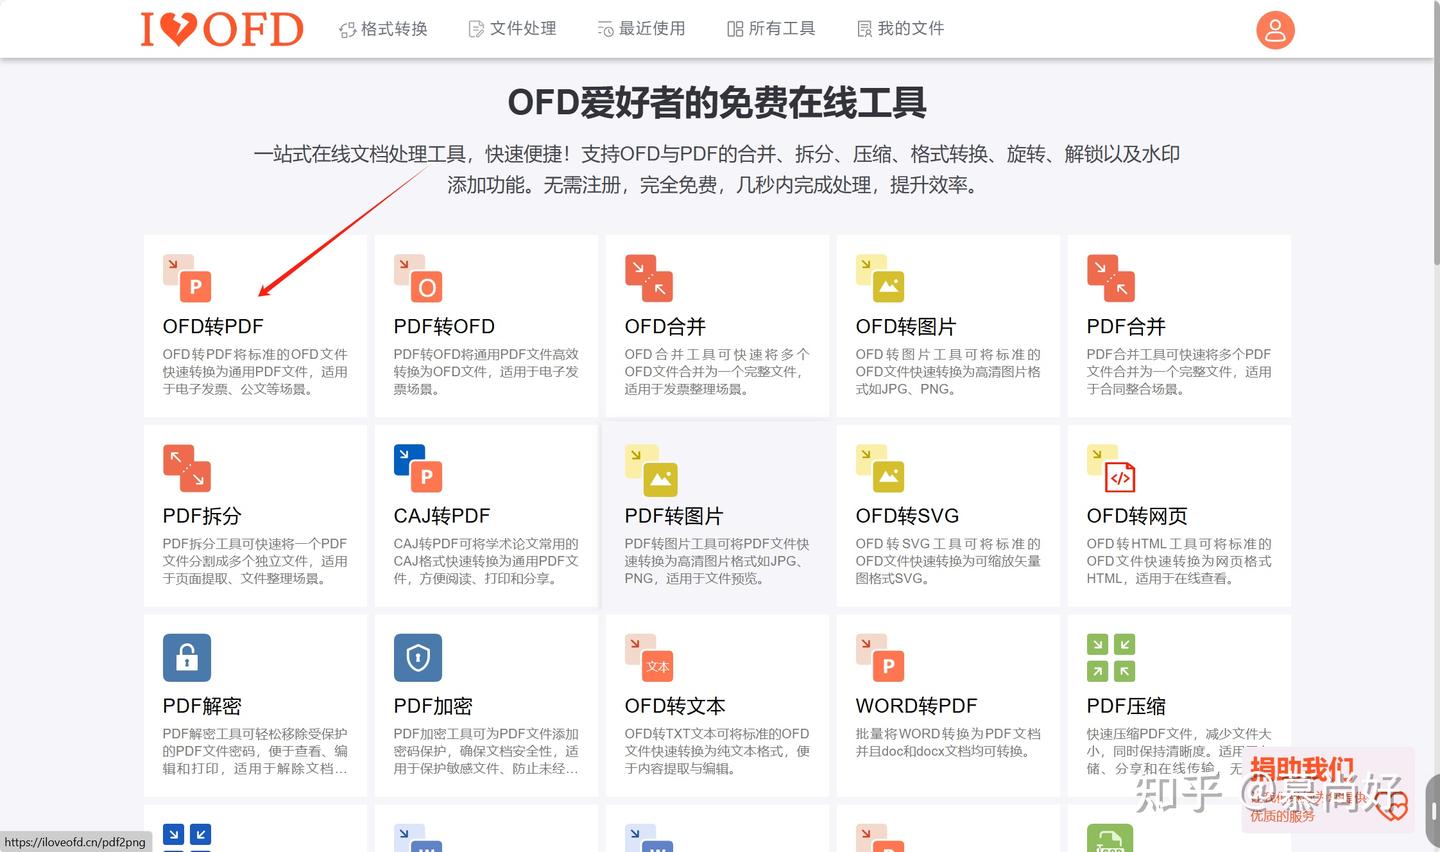
Task: Click the PDF压缩 green arrows icon
Action: point(1110,657)
